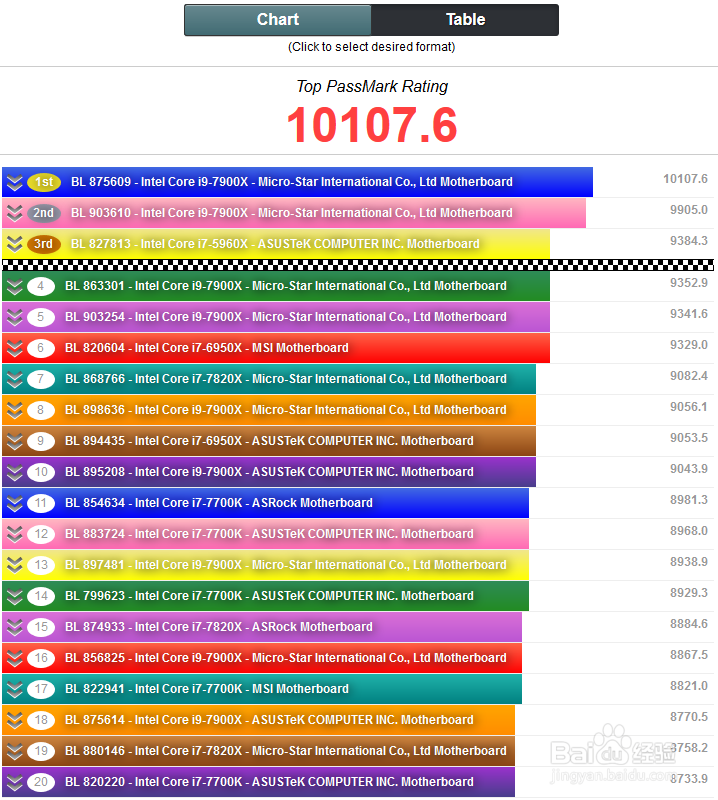The image size is (718, 800).
Task: Select the score 8733.9
Action: (689, 780)
